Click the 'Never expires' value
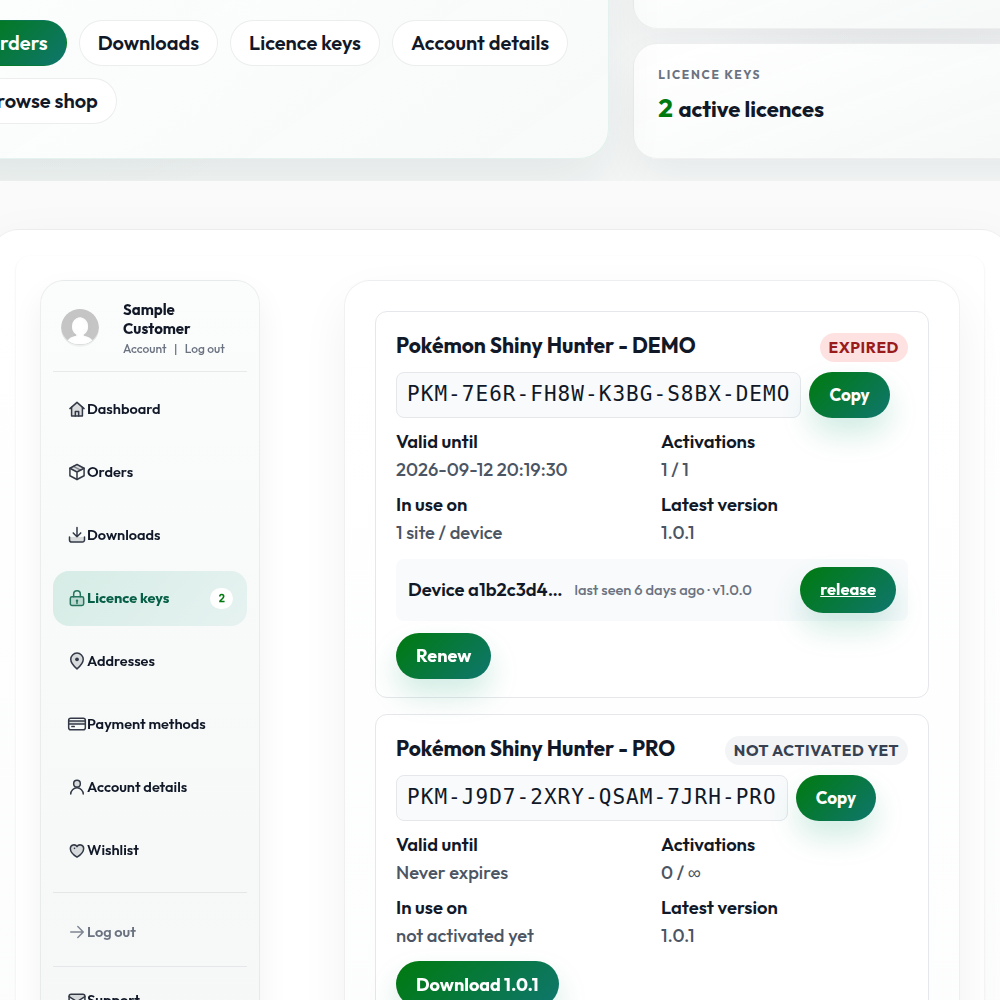Image resolution: width=1000 pixels, height=1000 pixels. click(452, 873)
